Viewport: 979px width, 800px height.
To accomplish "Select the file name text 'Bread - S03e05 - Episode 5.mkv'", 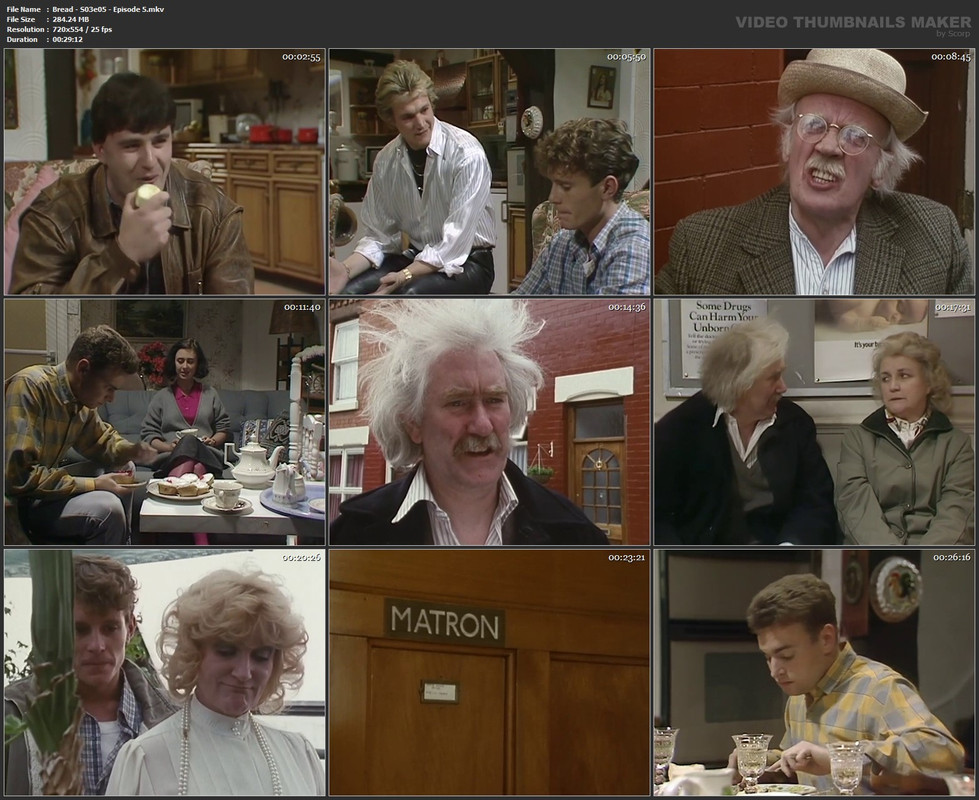I will [x=108, y=9].
